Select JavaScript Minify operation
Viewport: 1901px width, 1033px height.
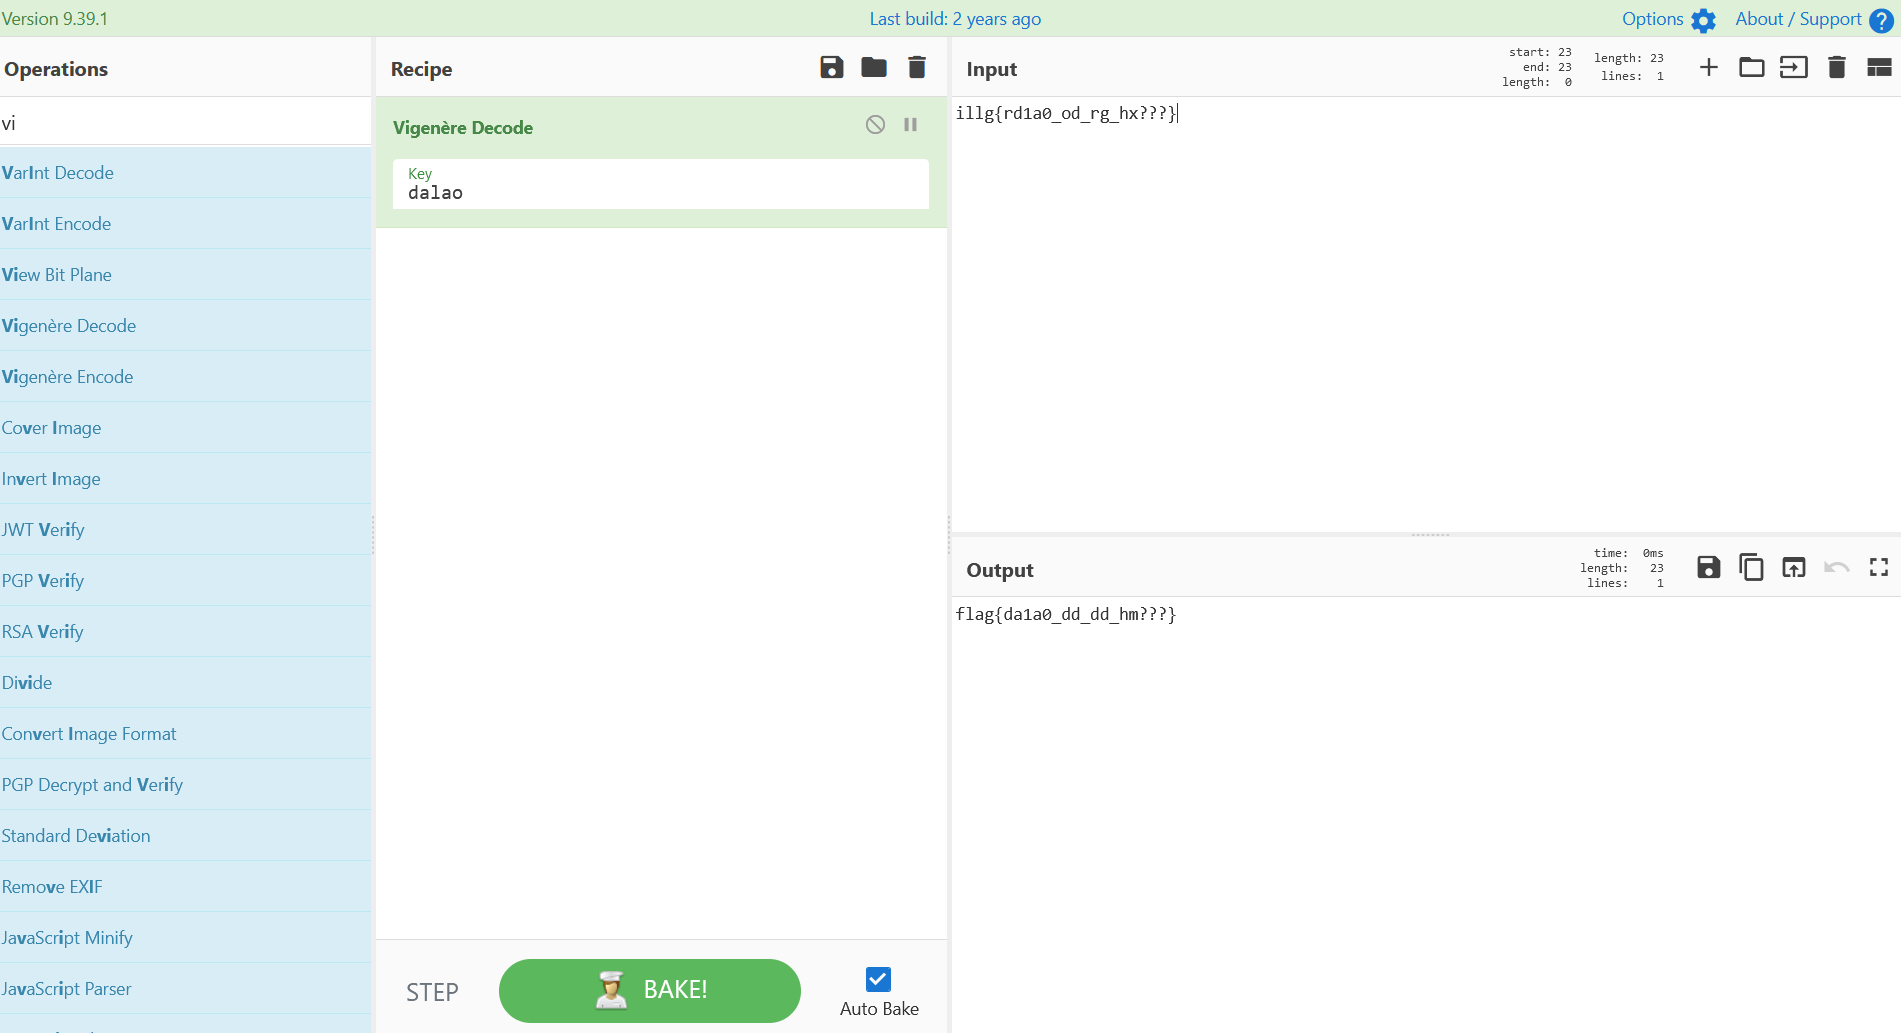(x=186, y=938)
